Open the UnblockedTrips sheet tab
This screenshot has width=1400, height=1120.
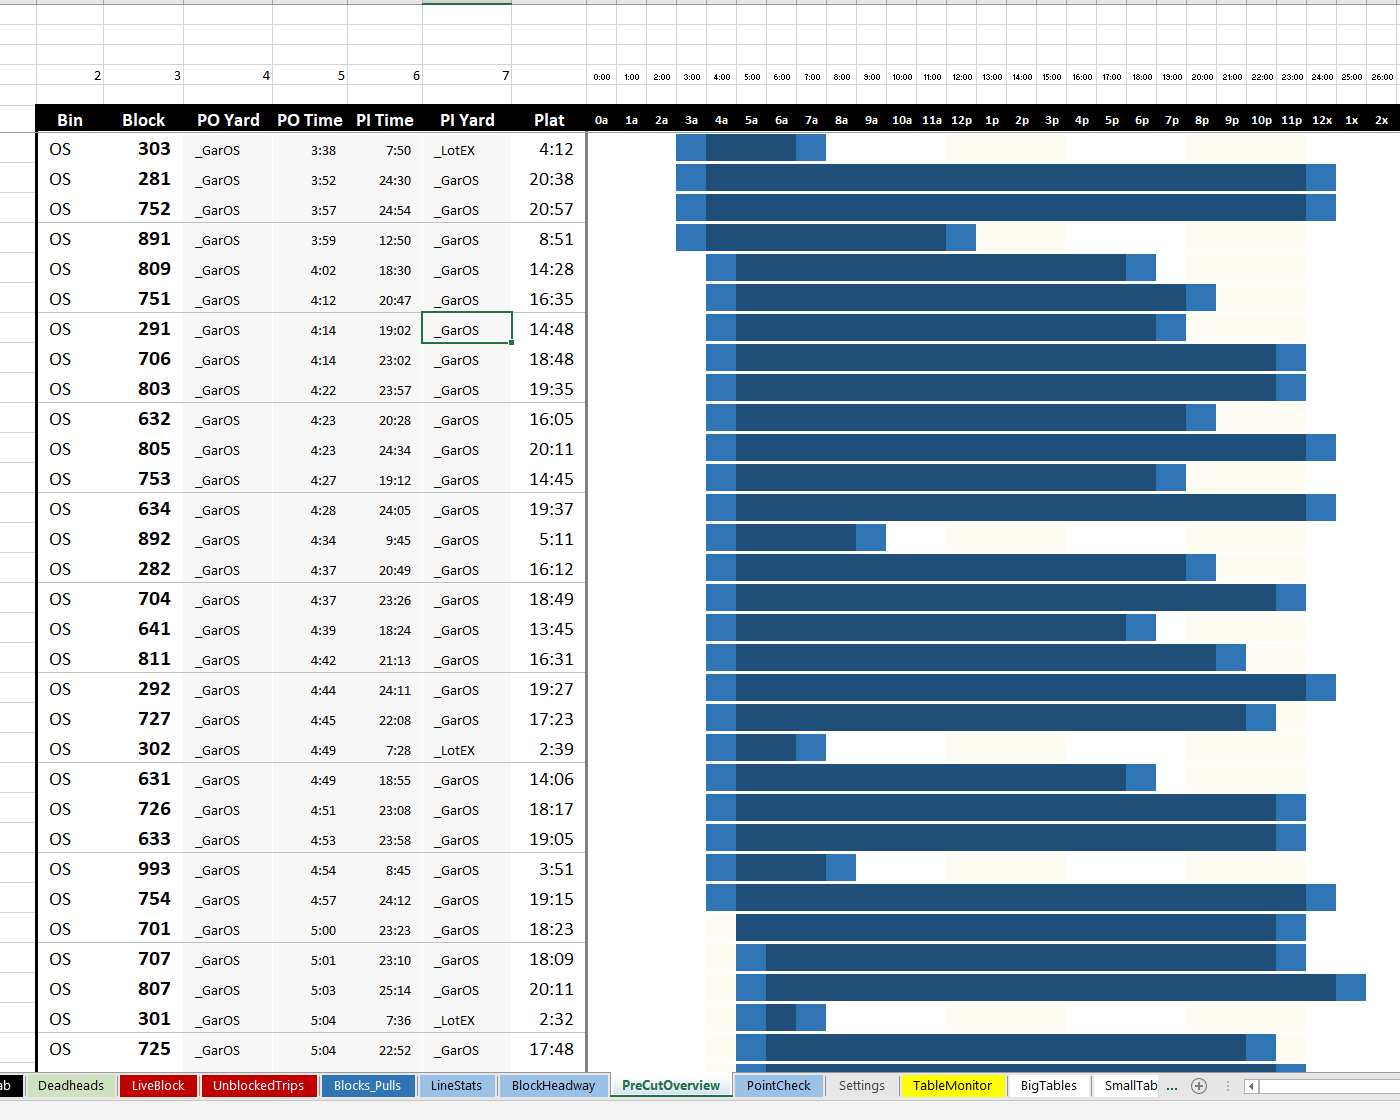click(x=258, y=1086)
